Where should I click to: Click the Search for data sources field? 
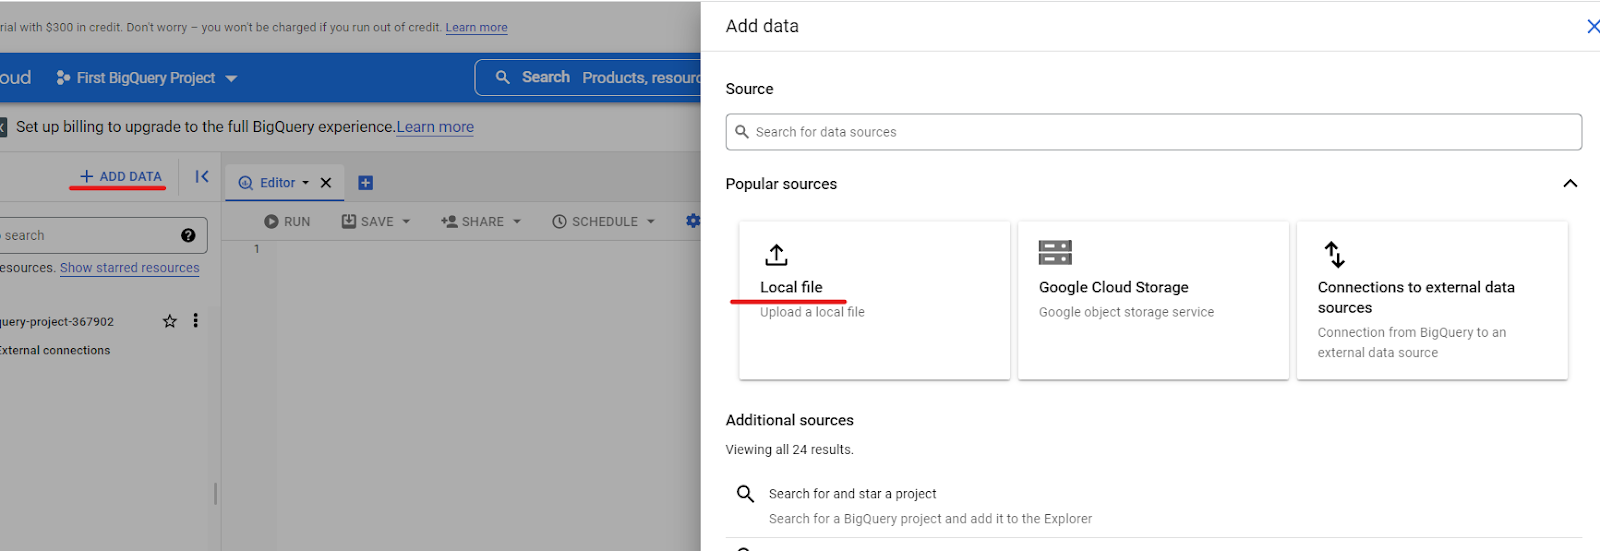point(1153,132)
